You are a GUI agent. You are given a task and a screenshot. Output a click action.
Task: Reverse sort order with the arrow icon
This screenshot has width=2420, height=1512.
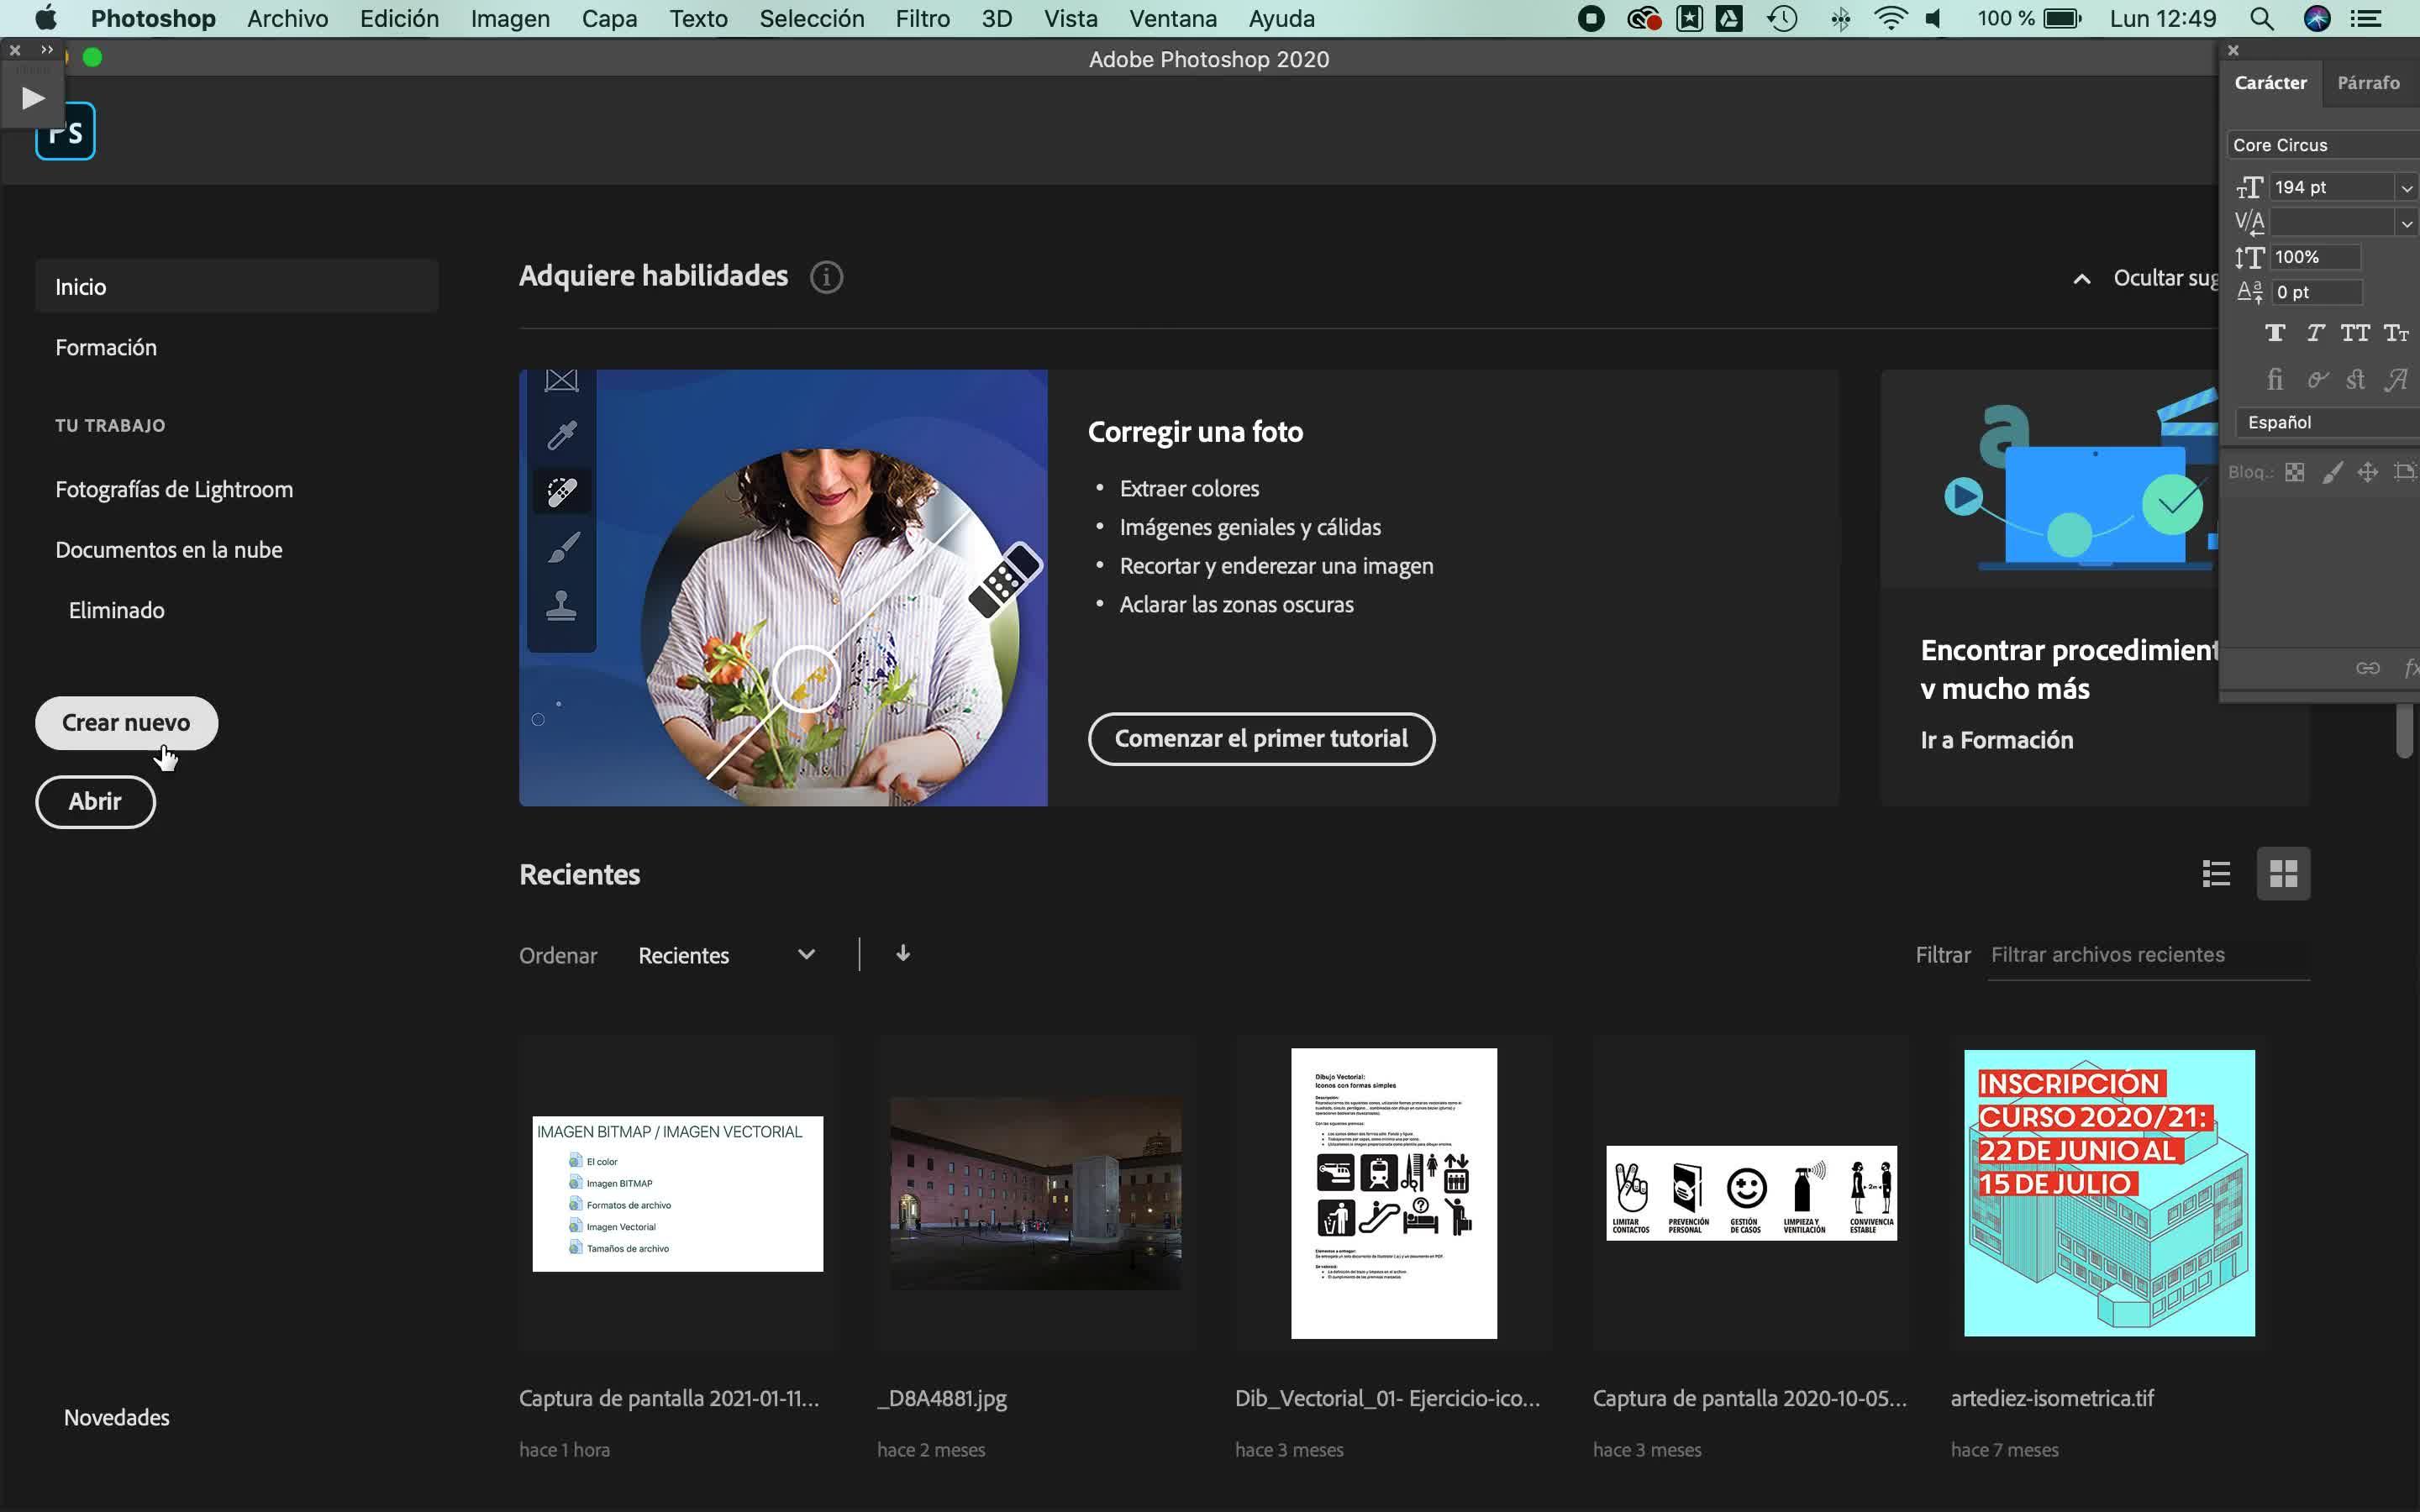click(903, 954)
